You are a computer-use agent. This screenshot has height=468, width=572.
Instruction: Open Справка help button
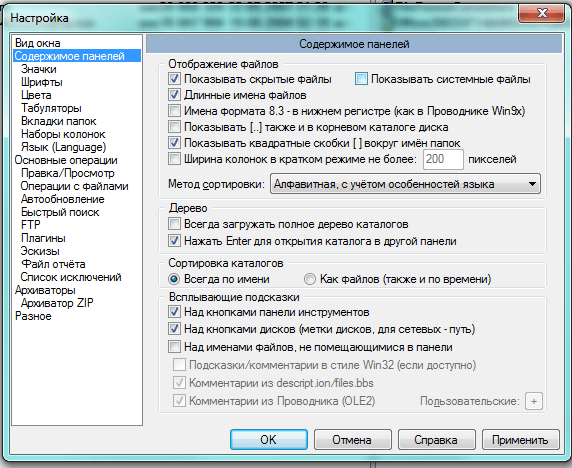pos(436,440)
